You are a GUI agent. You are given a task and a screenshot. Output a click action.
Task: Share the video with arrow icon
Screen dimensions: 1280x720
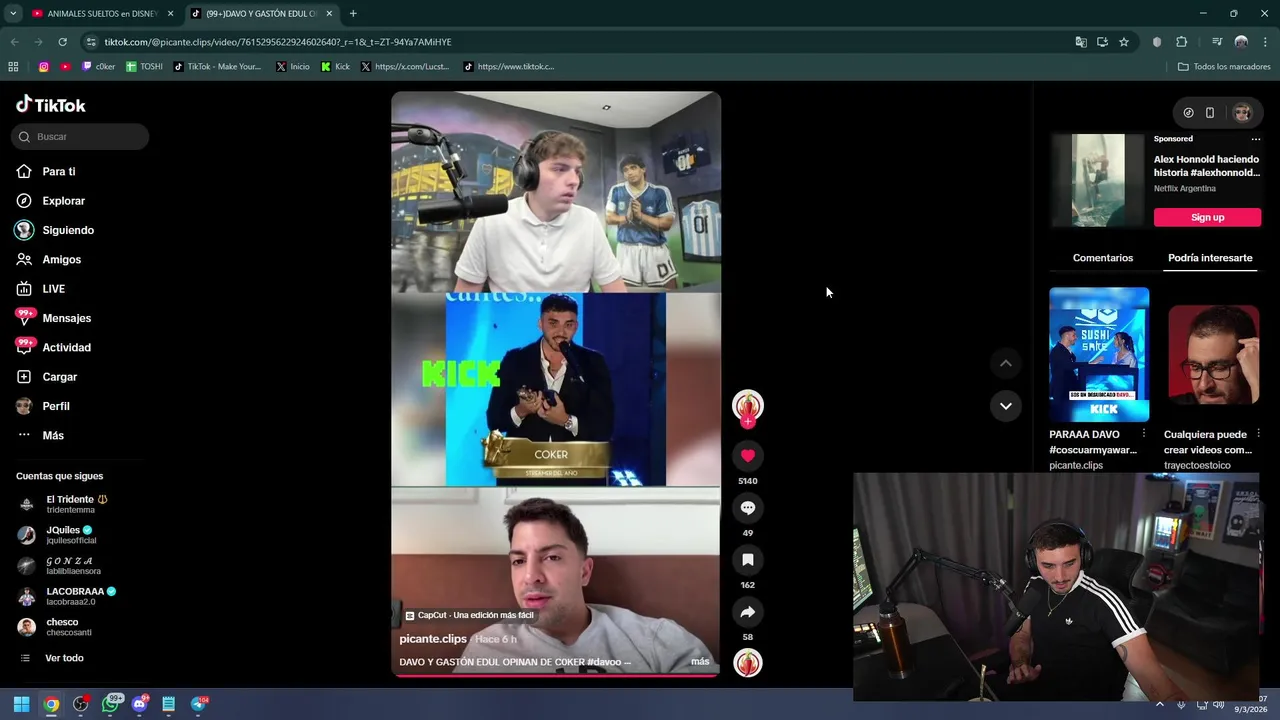(748, 612)
